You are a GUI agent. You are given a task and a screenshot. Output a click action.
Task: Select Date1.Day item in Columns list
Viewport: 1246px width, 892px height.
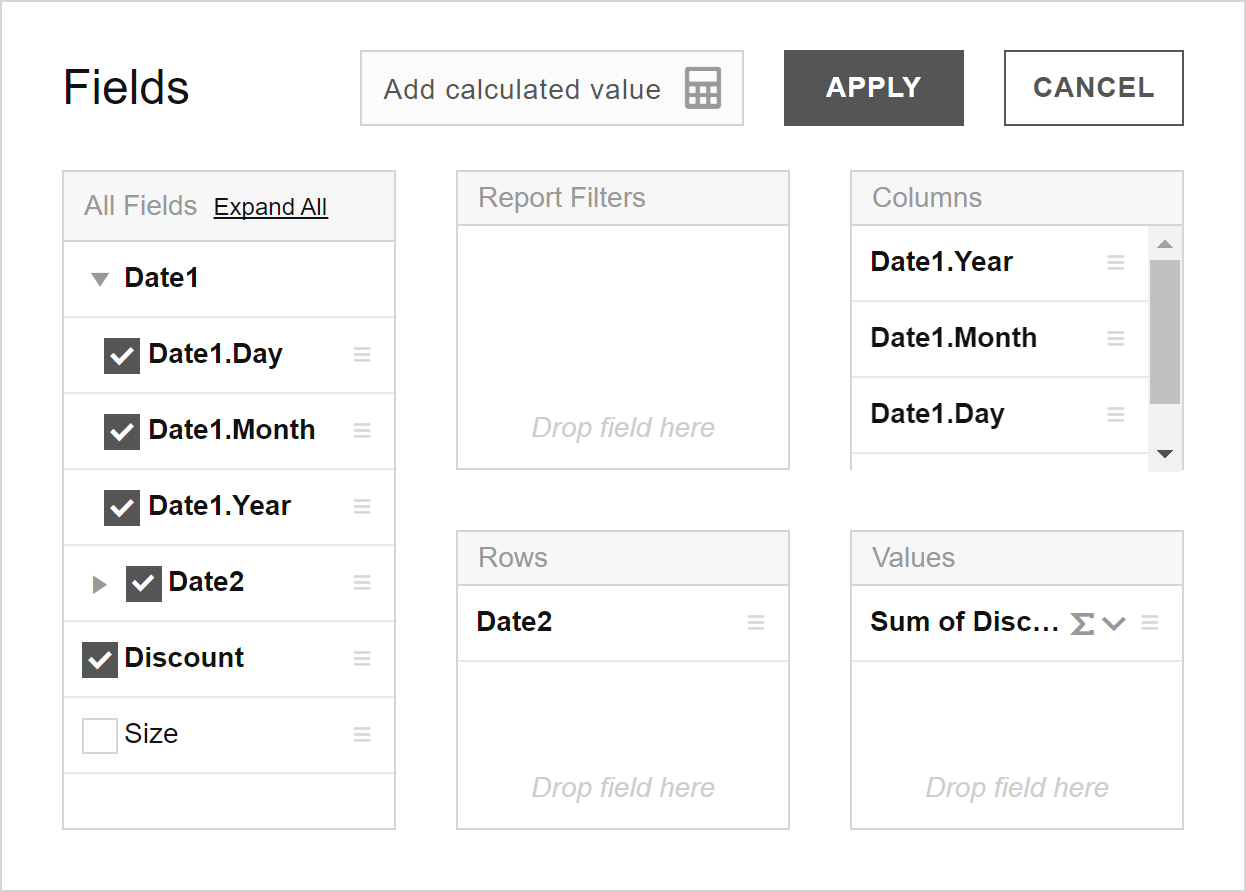tap(938, 414)
